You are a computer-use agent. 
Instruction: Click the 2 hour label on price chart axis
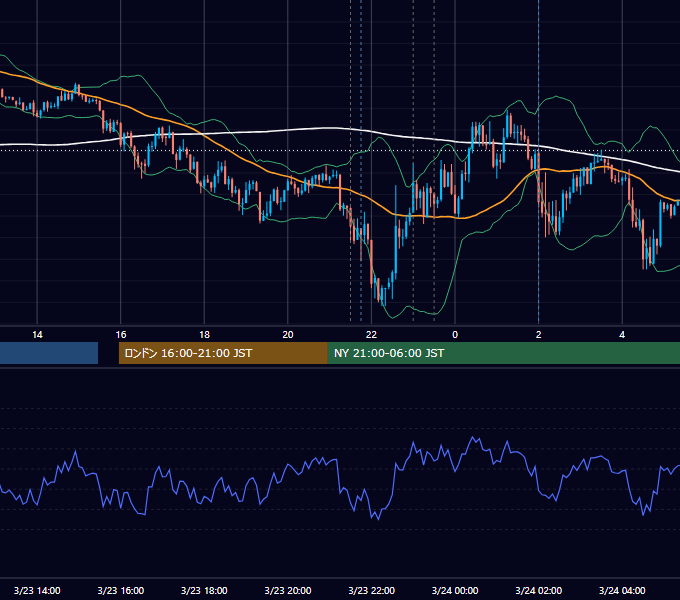tap(539, 335)
